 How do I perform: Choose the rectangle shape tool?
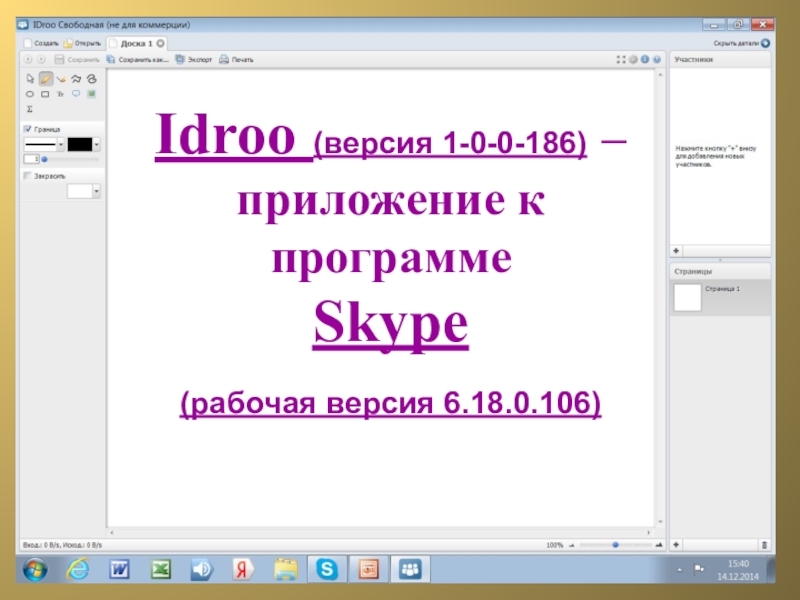coord(45,94)
